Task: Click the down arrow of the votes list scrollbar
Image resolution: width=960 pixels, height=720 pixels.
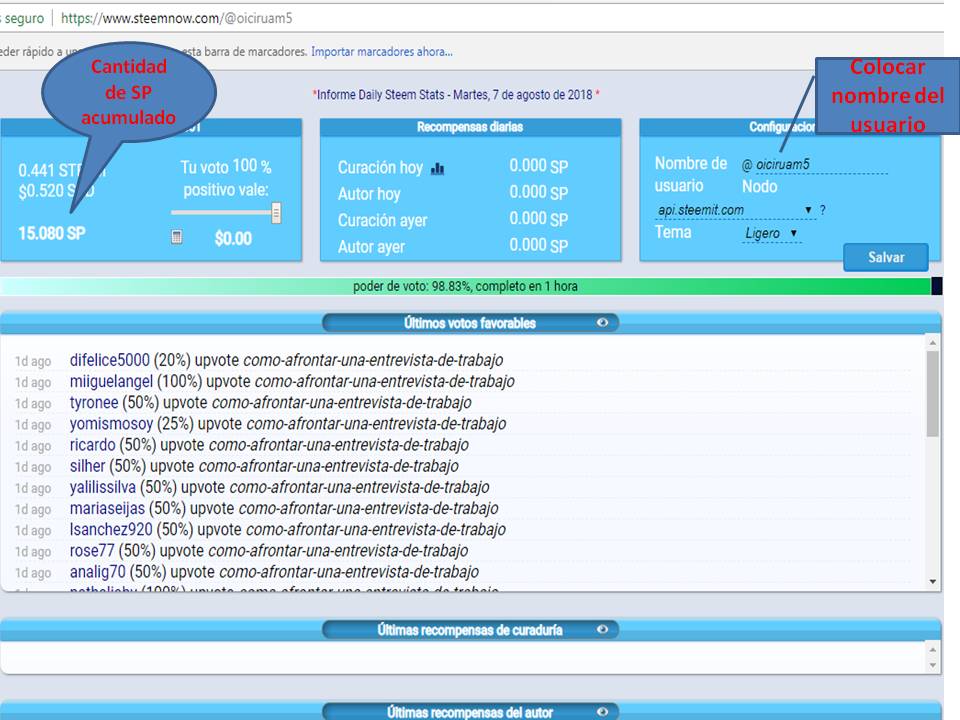Action: click(x=932, y=582)
